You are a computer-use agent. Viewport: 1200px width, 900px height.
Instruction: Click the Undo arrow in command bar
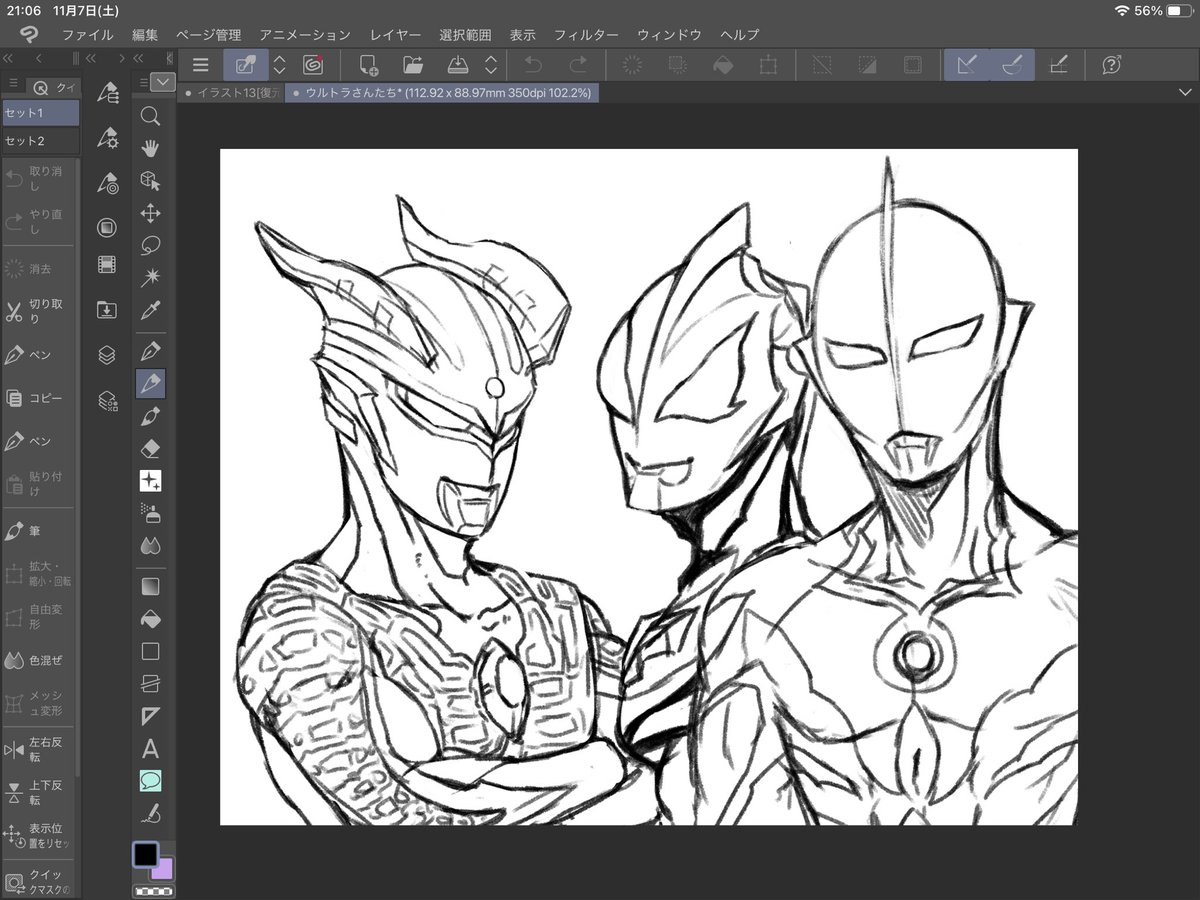click(534, 65)
